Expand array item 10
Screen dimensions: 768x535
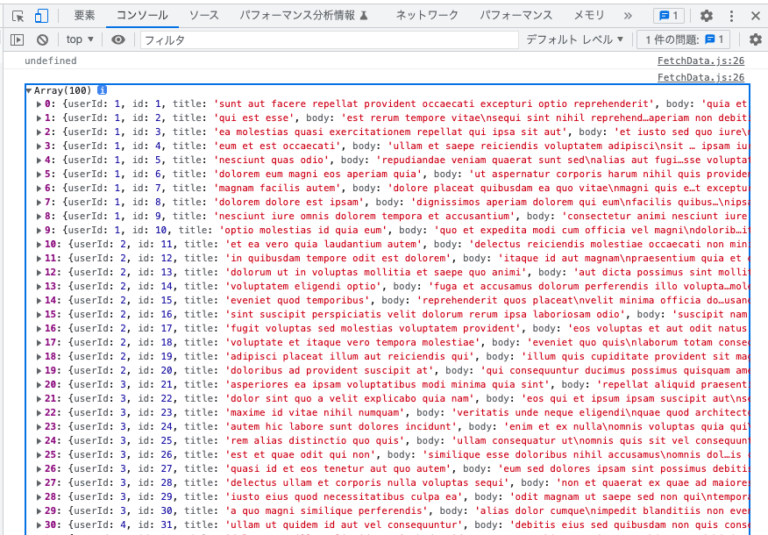coord(39,244)
